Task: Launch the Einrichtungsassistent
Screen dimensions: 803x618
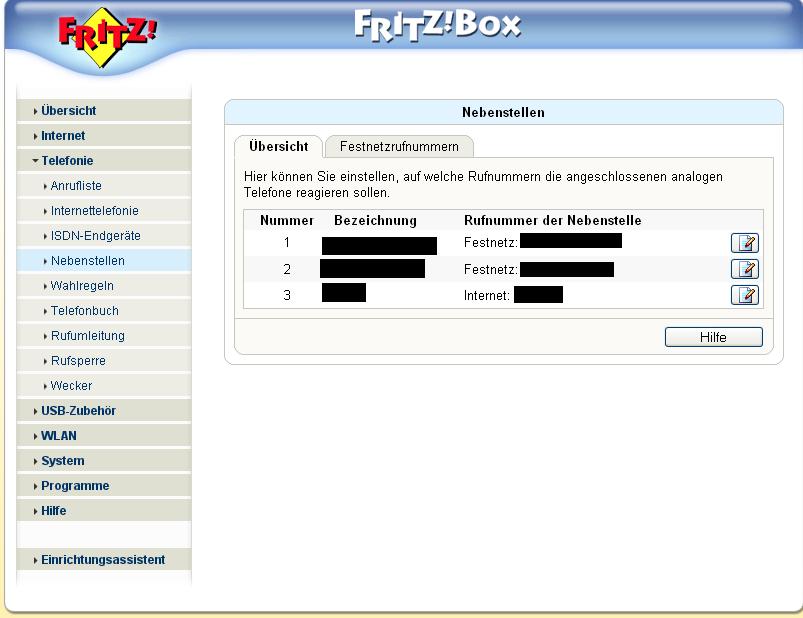Action: coord(104,560)
